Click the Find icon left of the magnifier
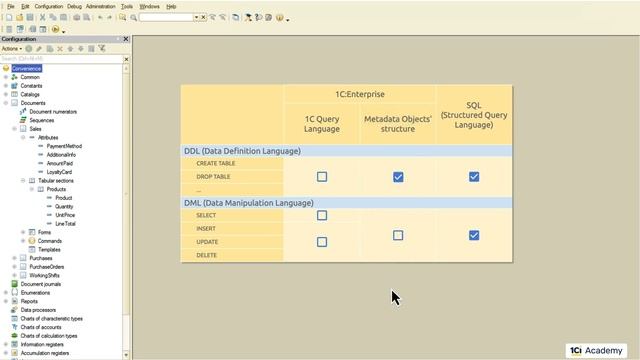640x360 pixels. coord(122,18)
